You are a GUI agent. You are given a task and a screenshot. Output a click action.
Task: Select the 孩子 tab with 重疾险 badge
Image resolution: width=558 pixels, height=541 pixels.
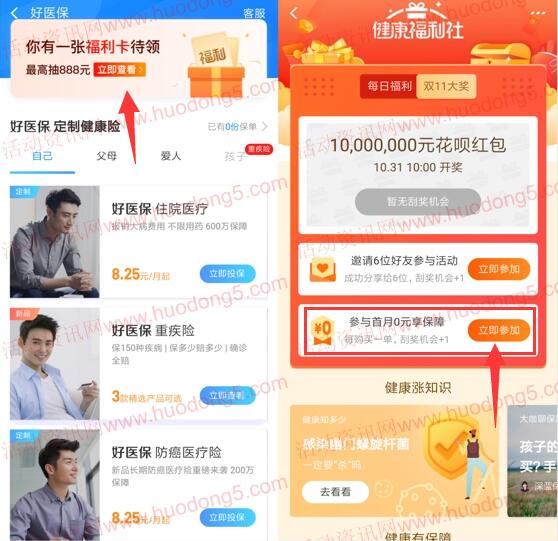point(235,156)
